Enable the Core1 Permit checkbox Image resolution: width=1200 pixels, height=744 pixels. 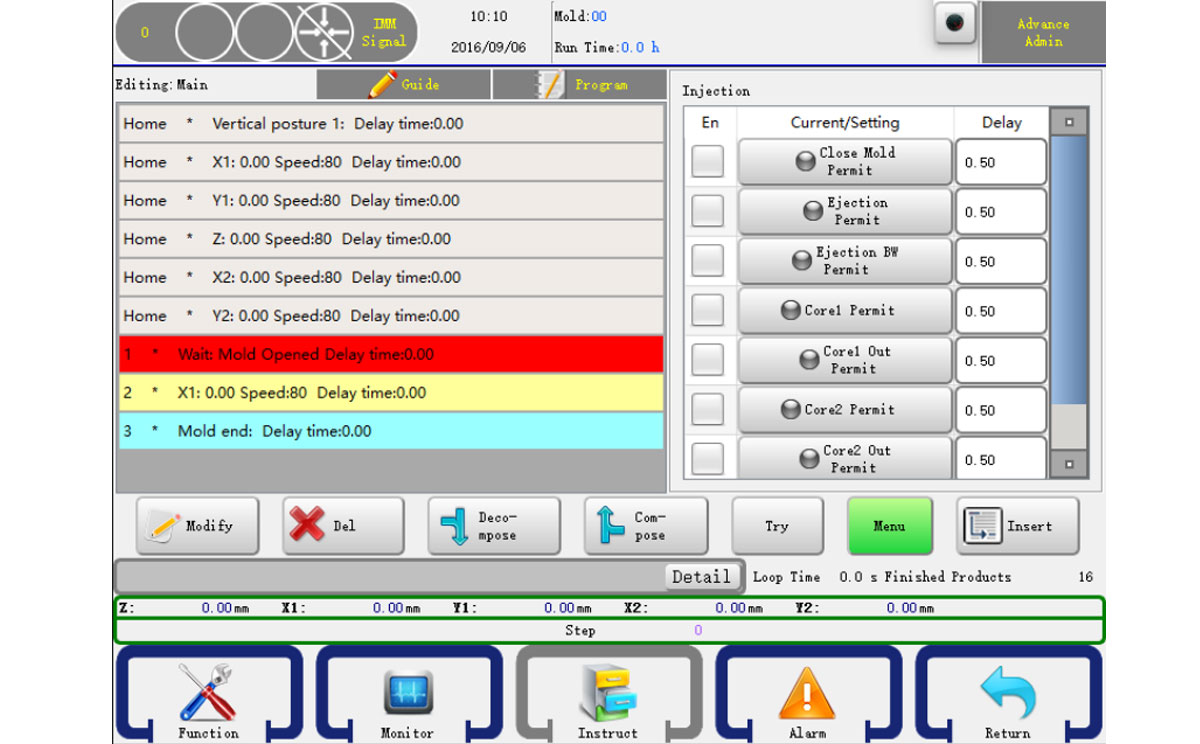708,311
